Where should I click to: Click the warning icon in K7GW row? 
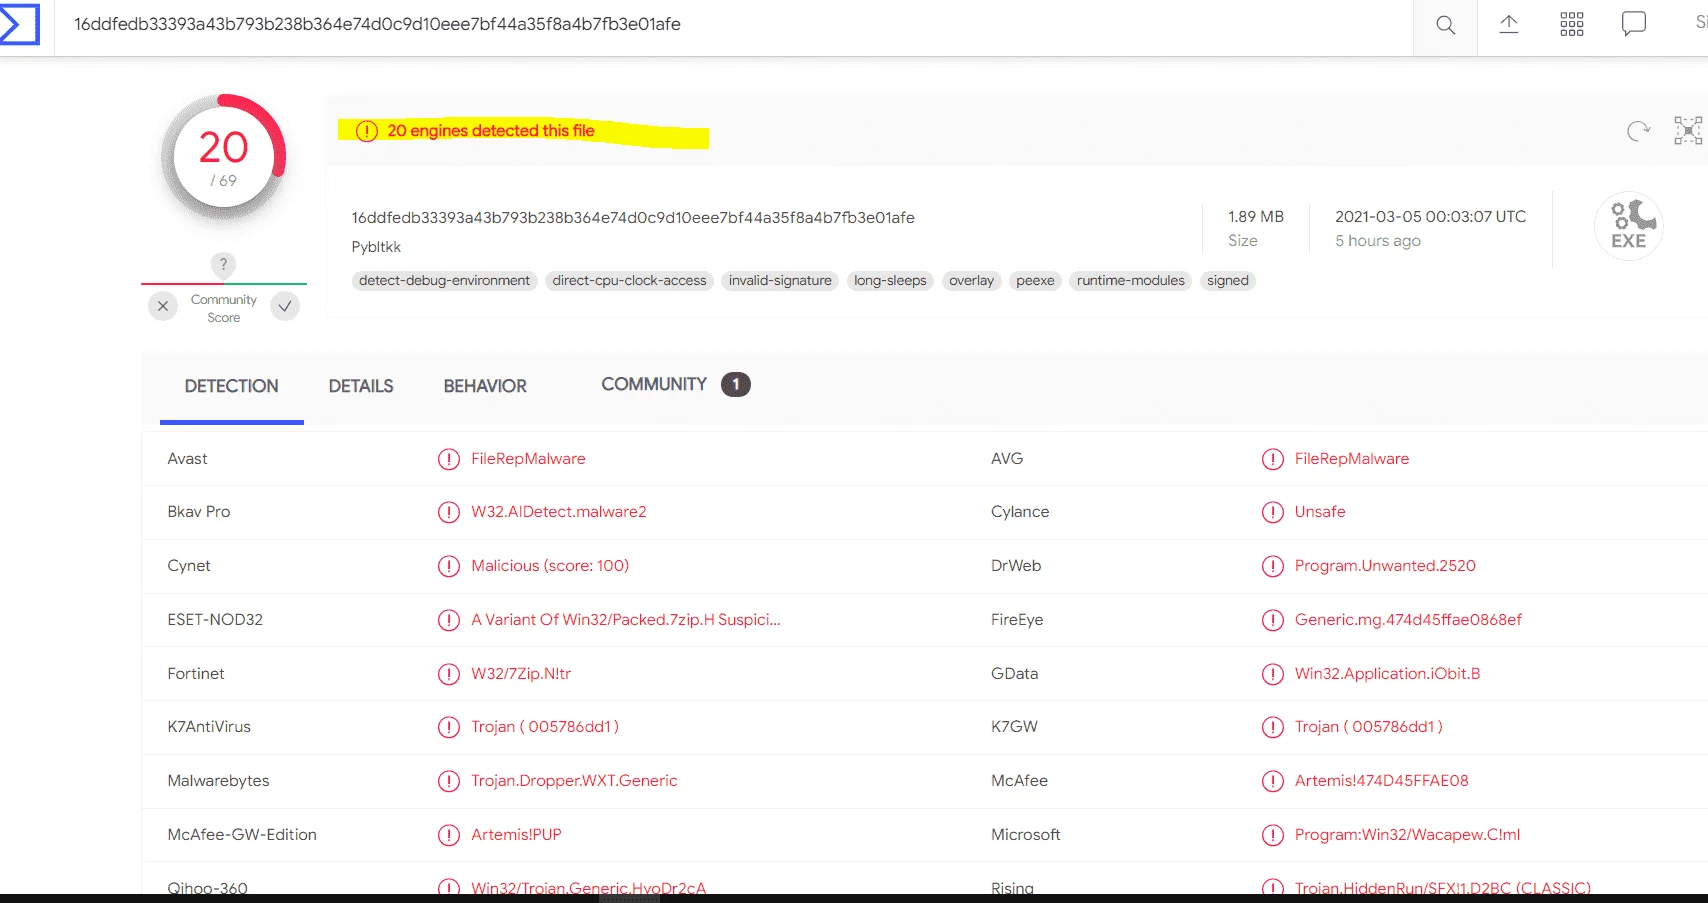coord(1273,727)
